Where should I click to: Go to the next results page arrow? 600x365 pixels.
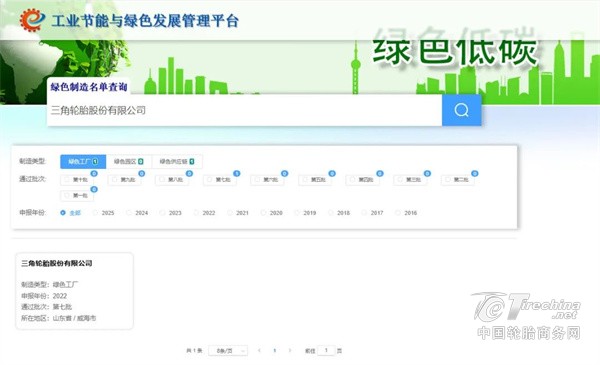290,350
